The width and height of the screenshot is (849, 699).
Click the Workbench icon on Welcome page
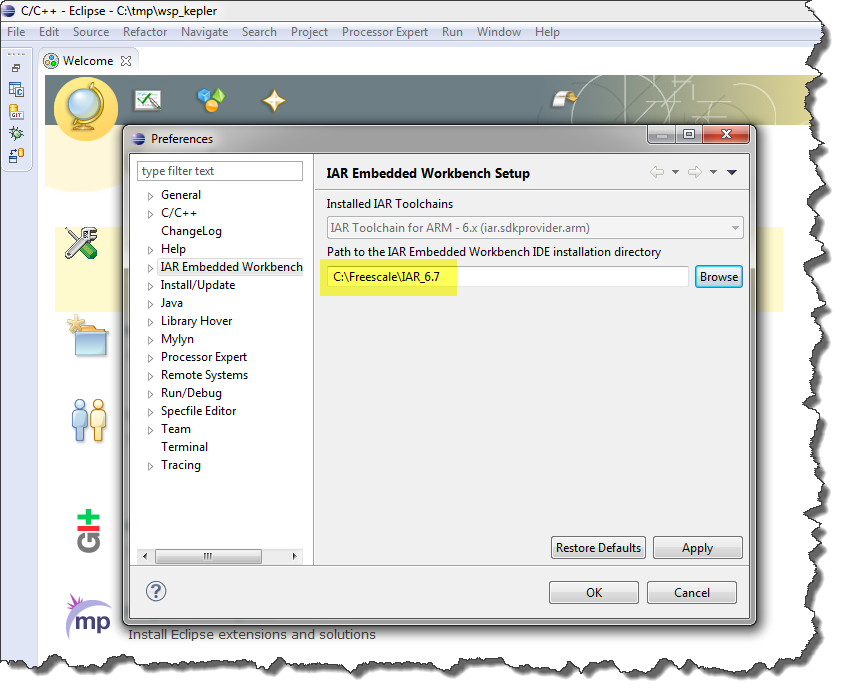coord(565,98)
